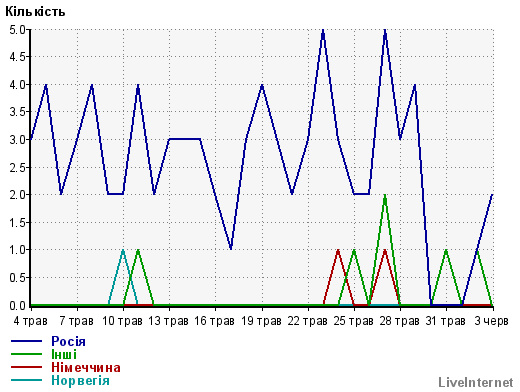Click the 31 трав date label

pyautogui.click(x=445, y=321)
